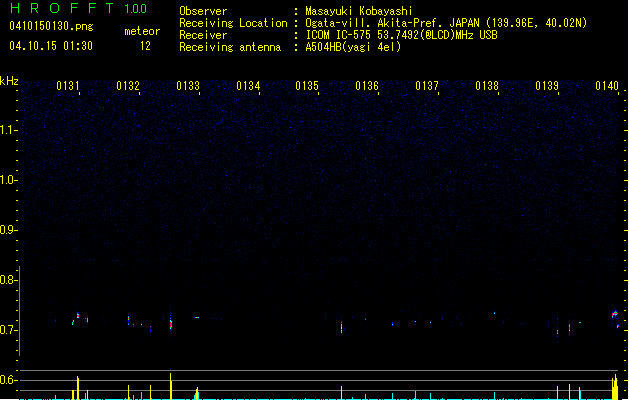The width and height of the screenshot is (629, 400).
Task: Click the 0134 time marker
Action: click(x=248, y=86)
